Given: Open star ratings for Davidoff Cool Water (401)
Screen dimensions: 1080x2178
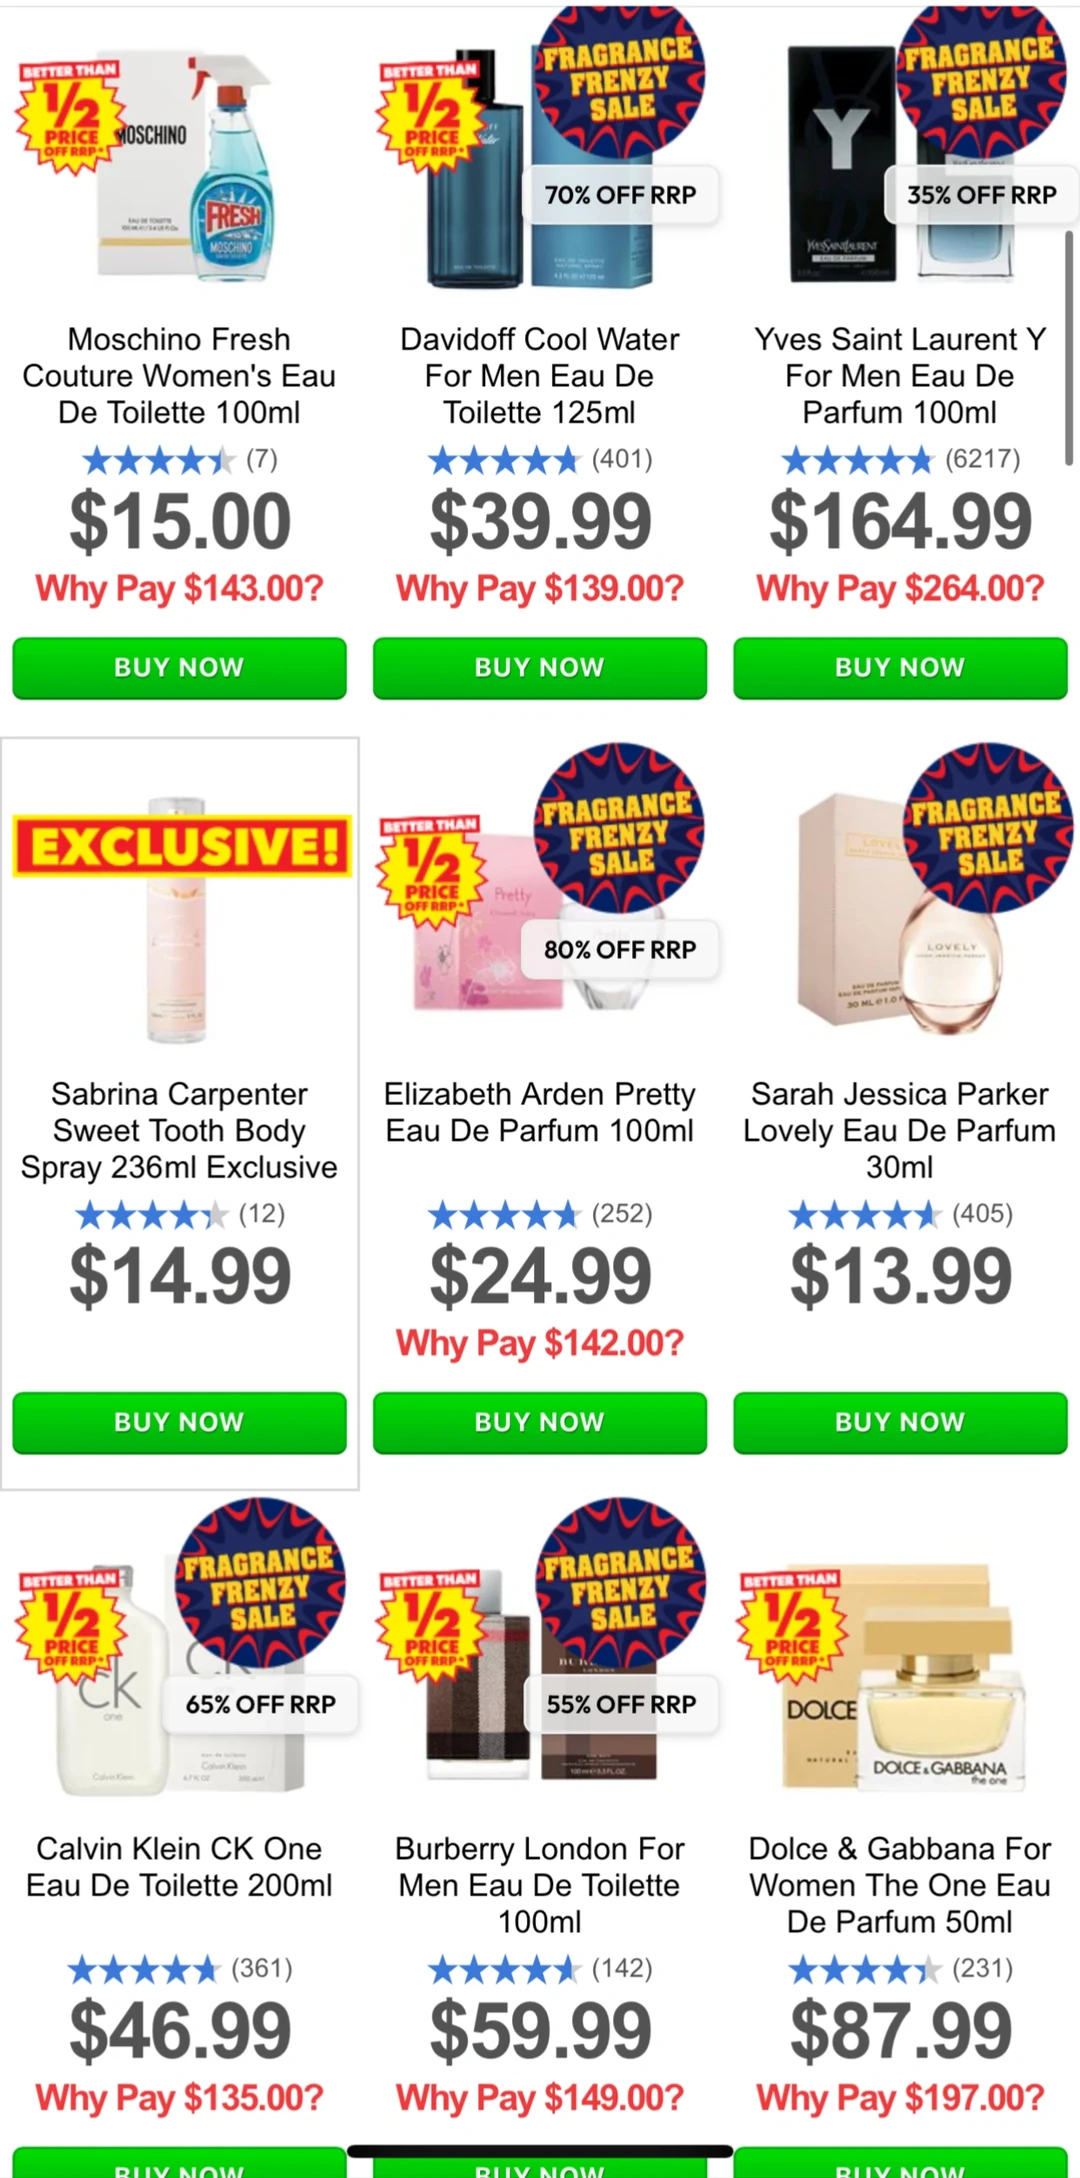Looking at the screenshot, I should tap(540, 460).
